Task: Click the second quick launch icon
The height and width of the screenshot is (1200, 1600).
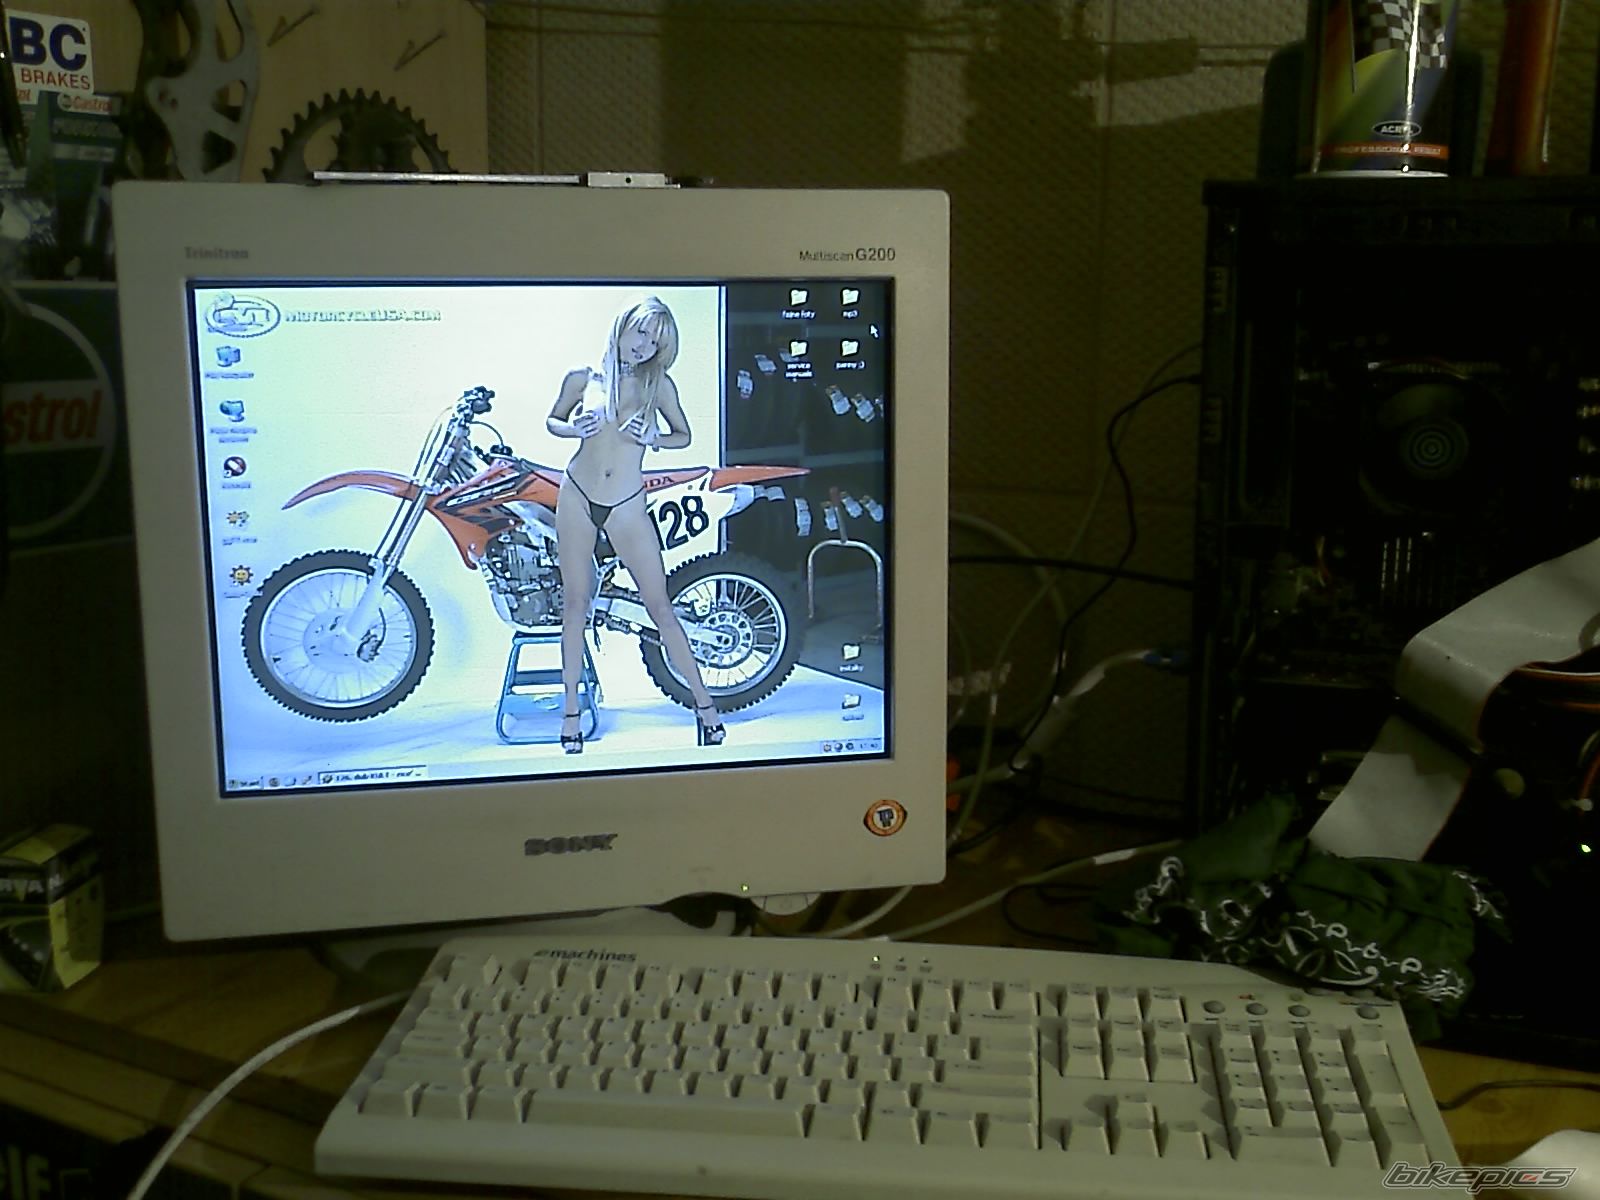Action: (289, 780)
